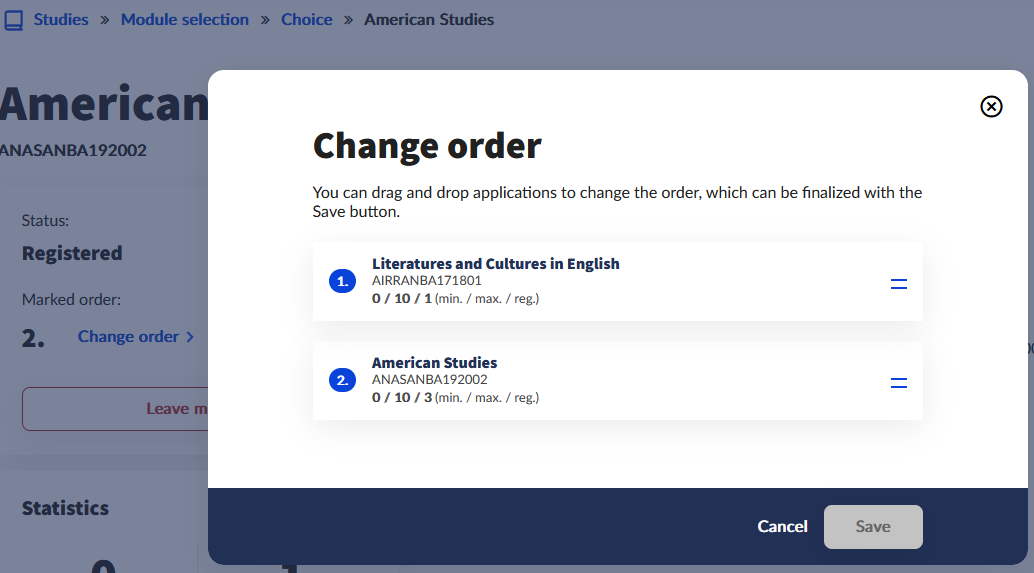Open the Change order link
This screenshot has width=1034, height=573.
(x=128, y=337)
